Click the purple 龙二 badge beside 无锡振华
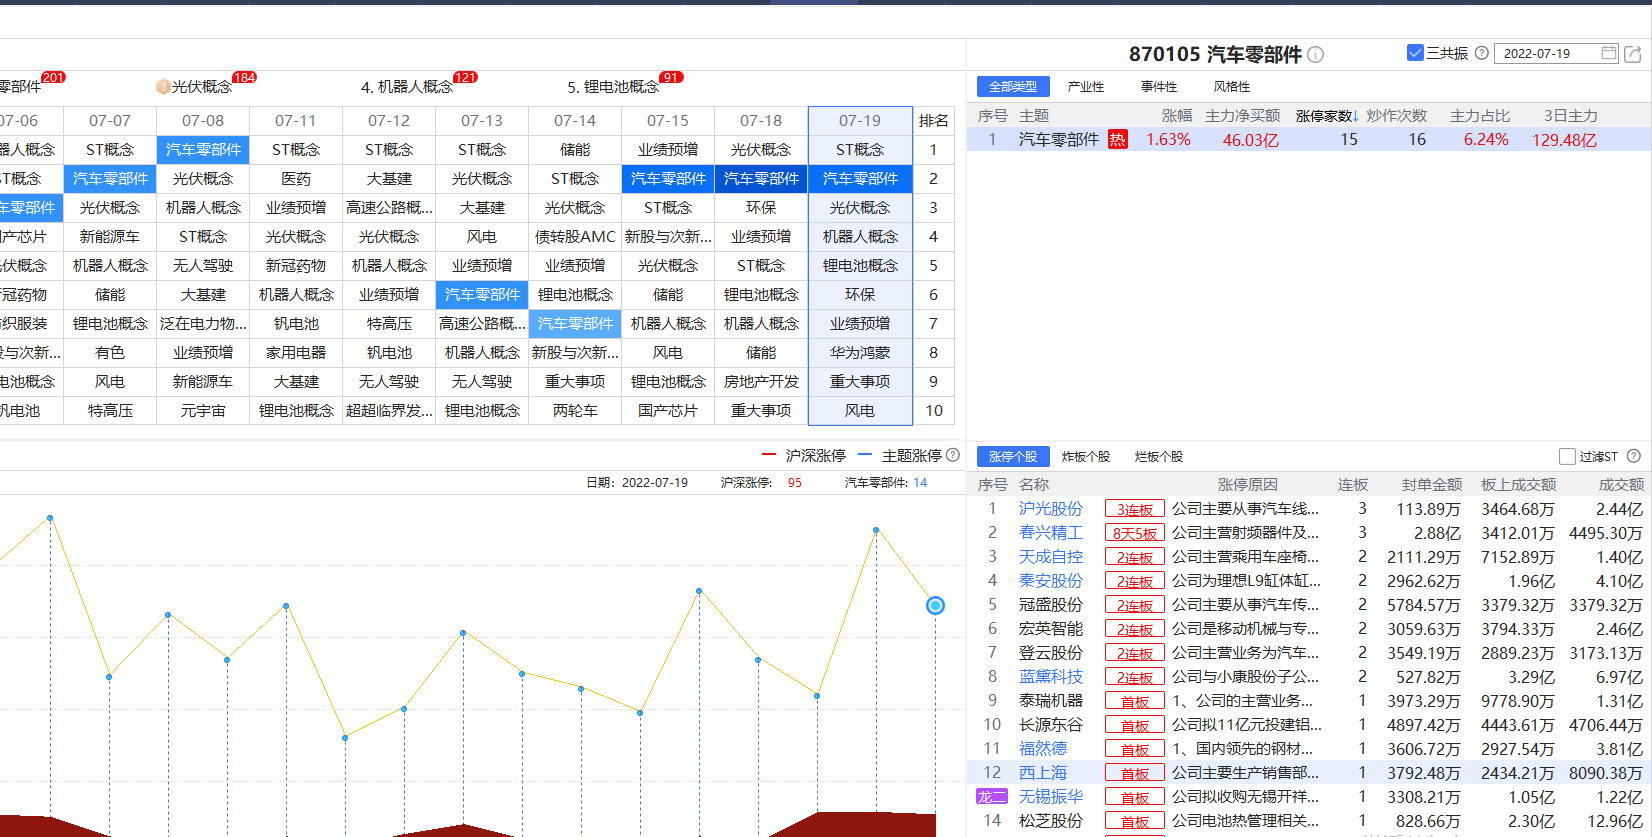Screen dimensions: 1652x837 point(992,797)
